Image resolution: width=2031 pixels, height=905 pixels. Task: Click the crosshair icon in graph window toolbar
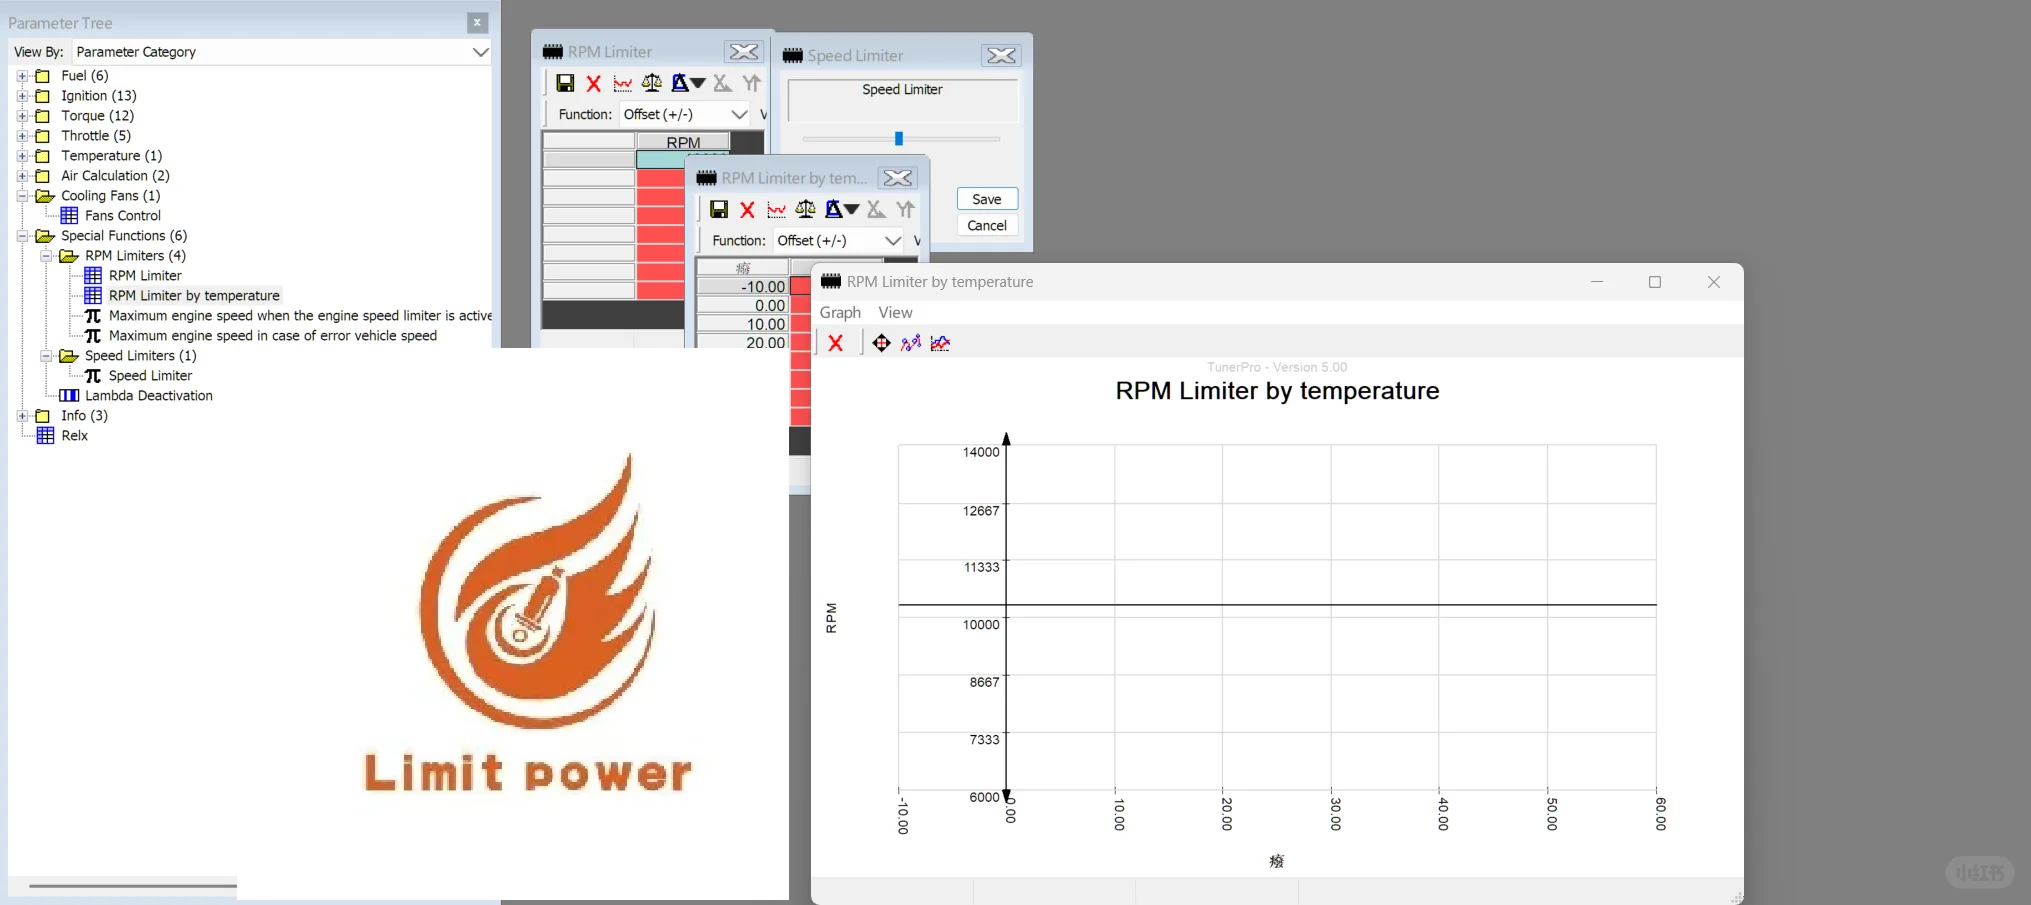pos(881,343)
